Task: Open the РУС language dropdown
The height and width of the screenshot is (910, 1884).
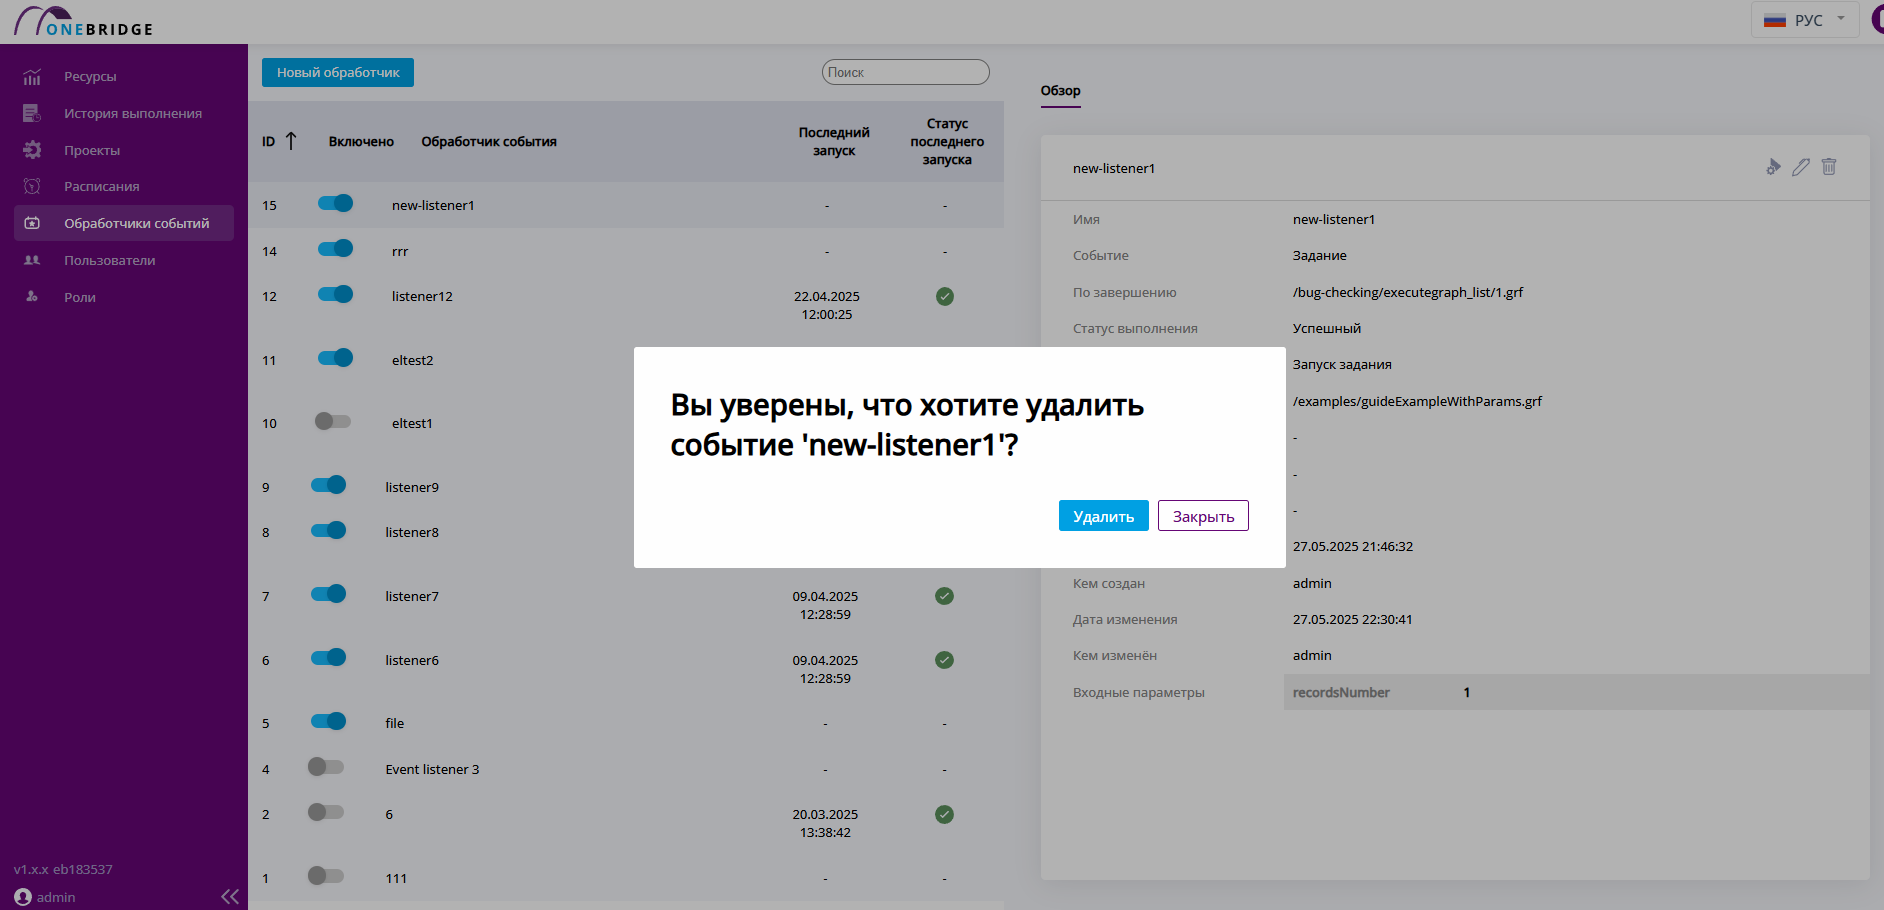Action: [1805, 20]
